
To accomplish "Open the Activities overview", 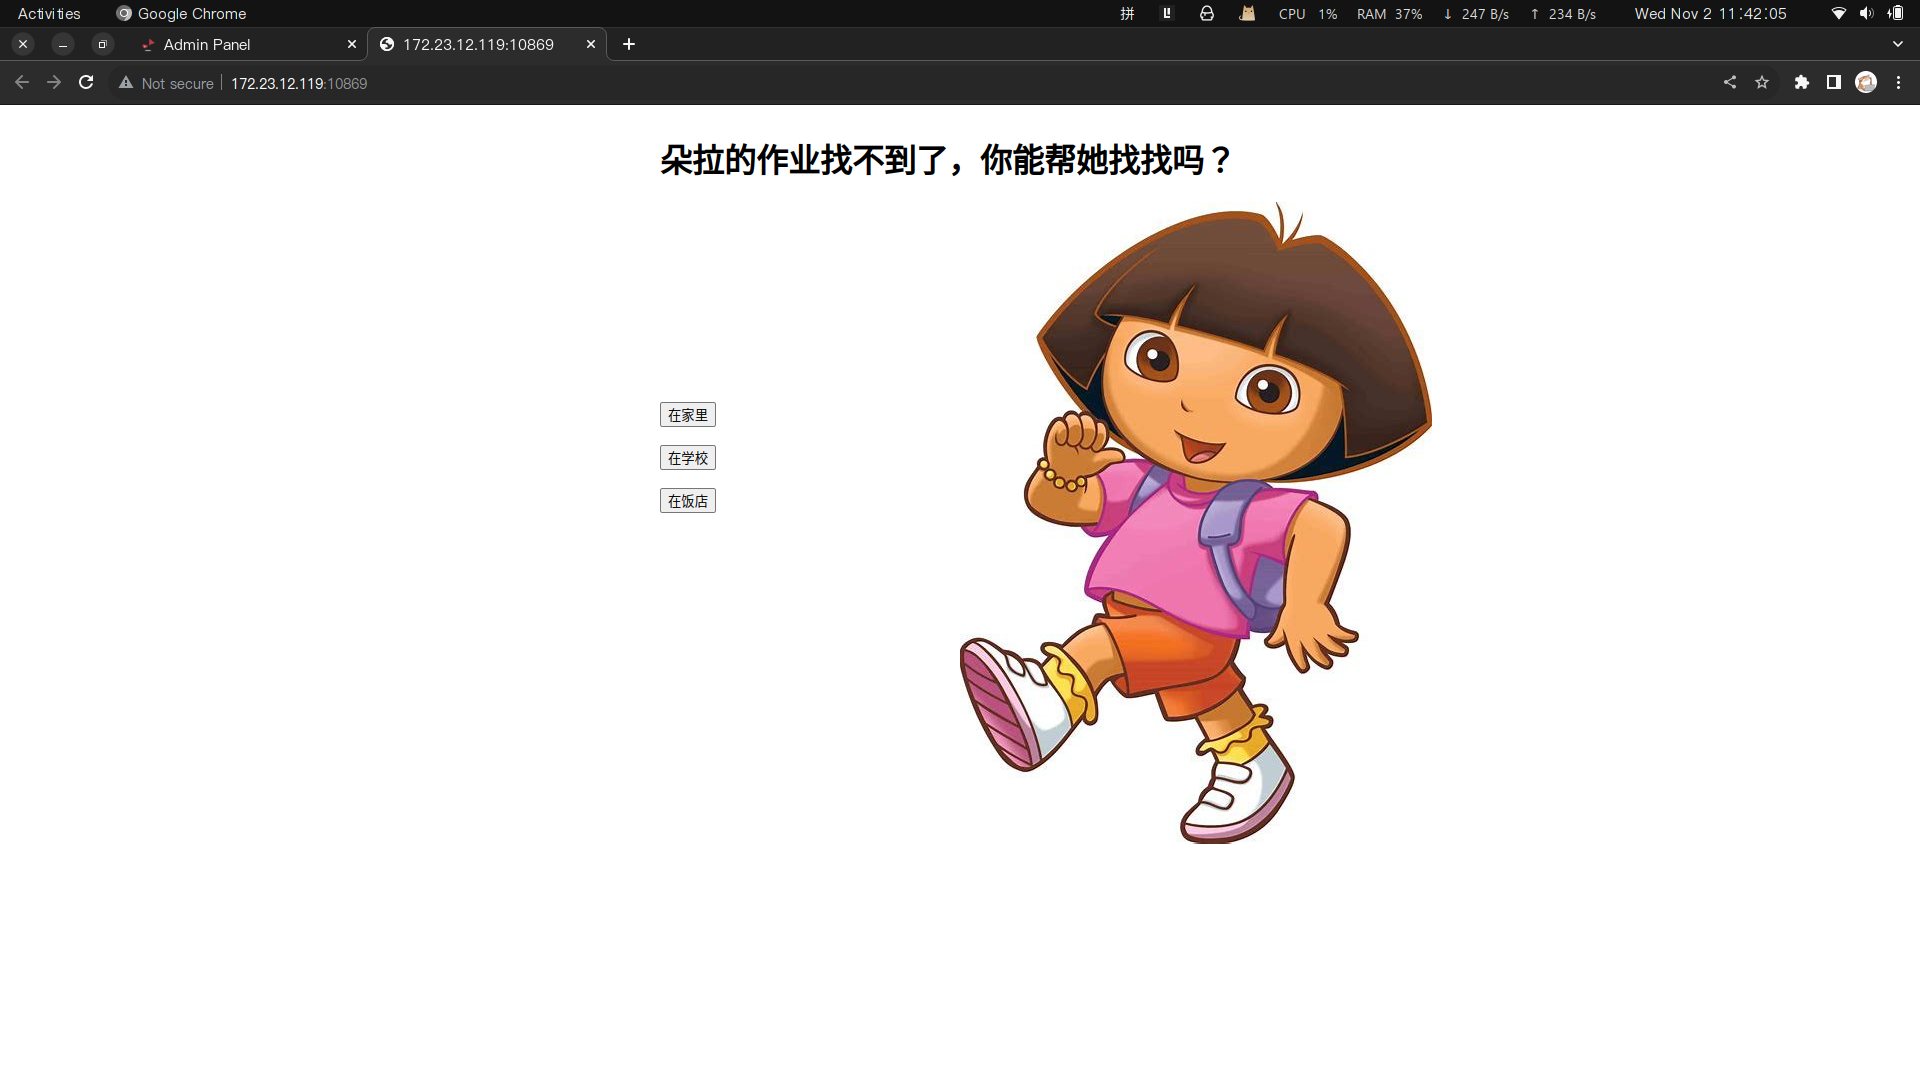I will pos(49,13).
